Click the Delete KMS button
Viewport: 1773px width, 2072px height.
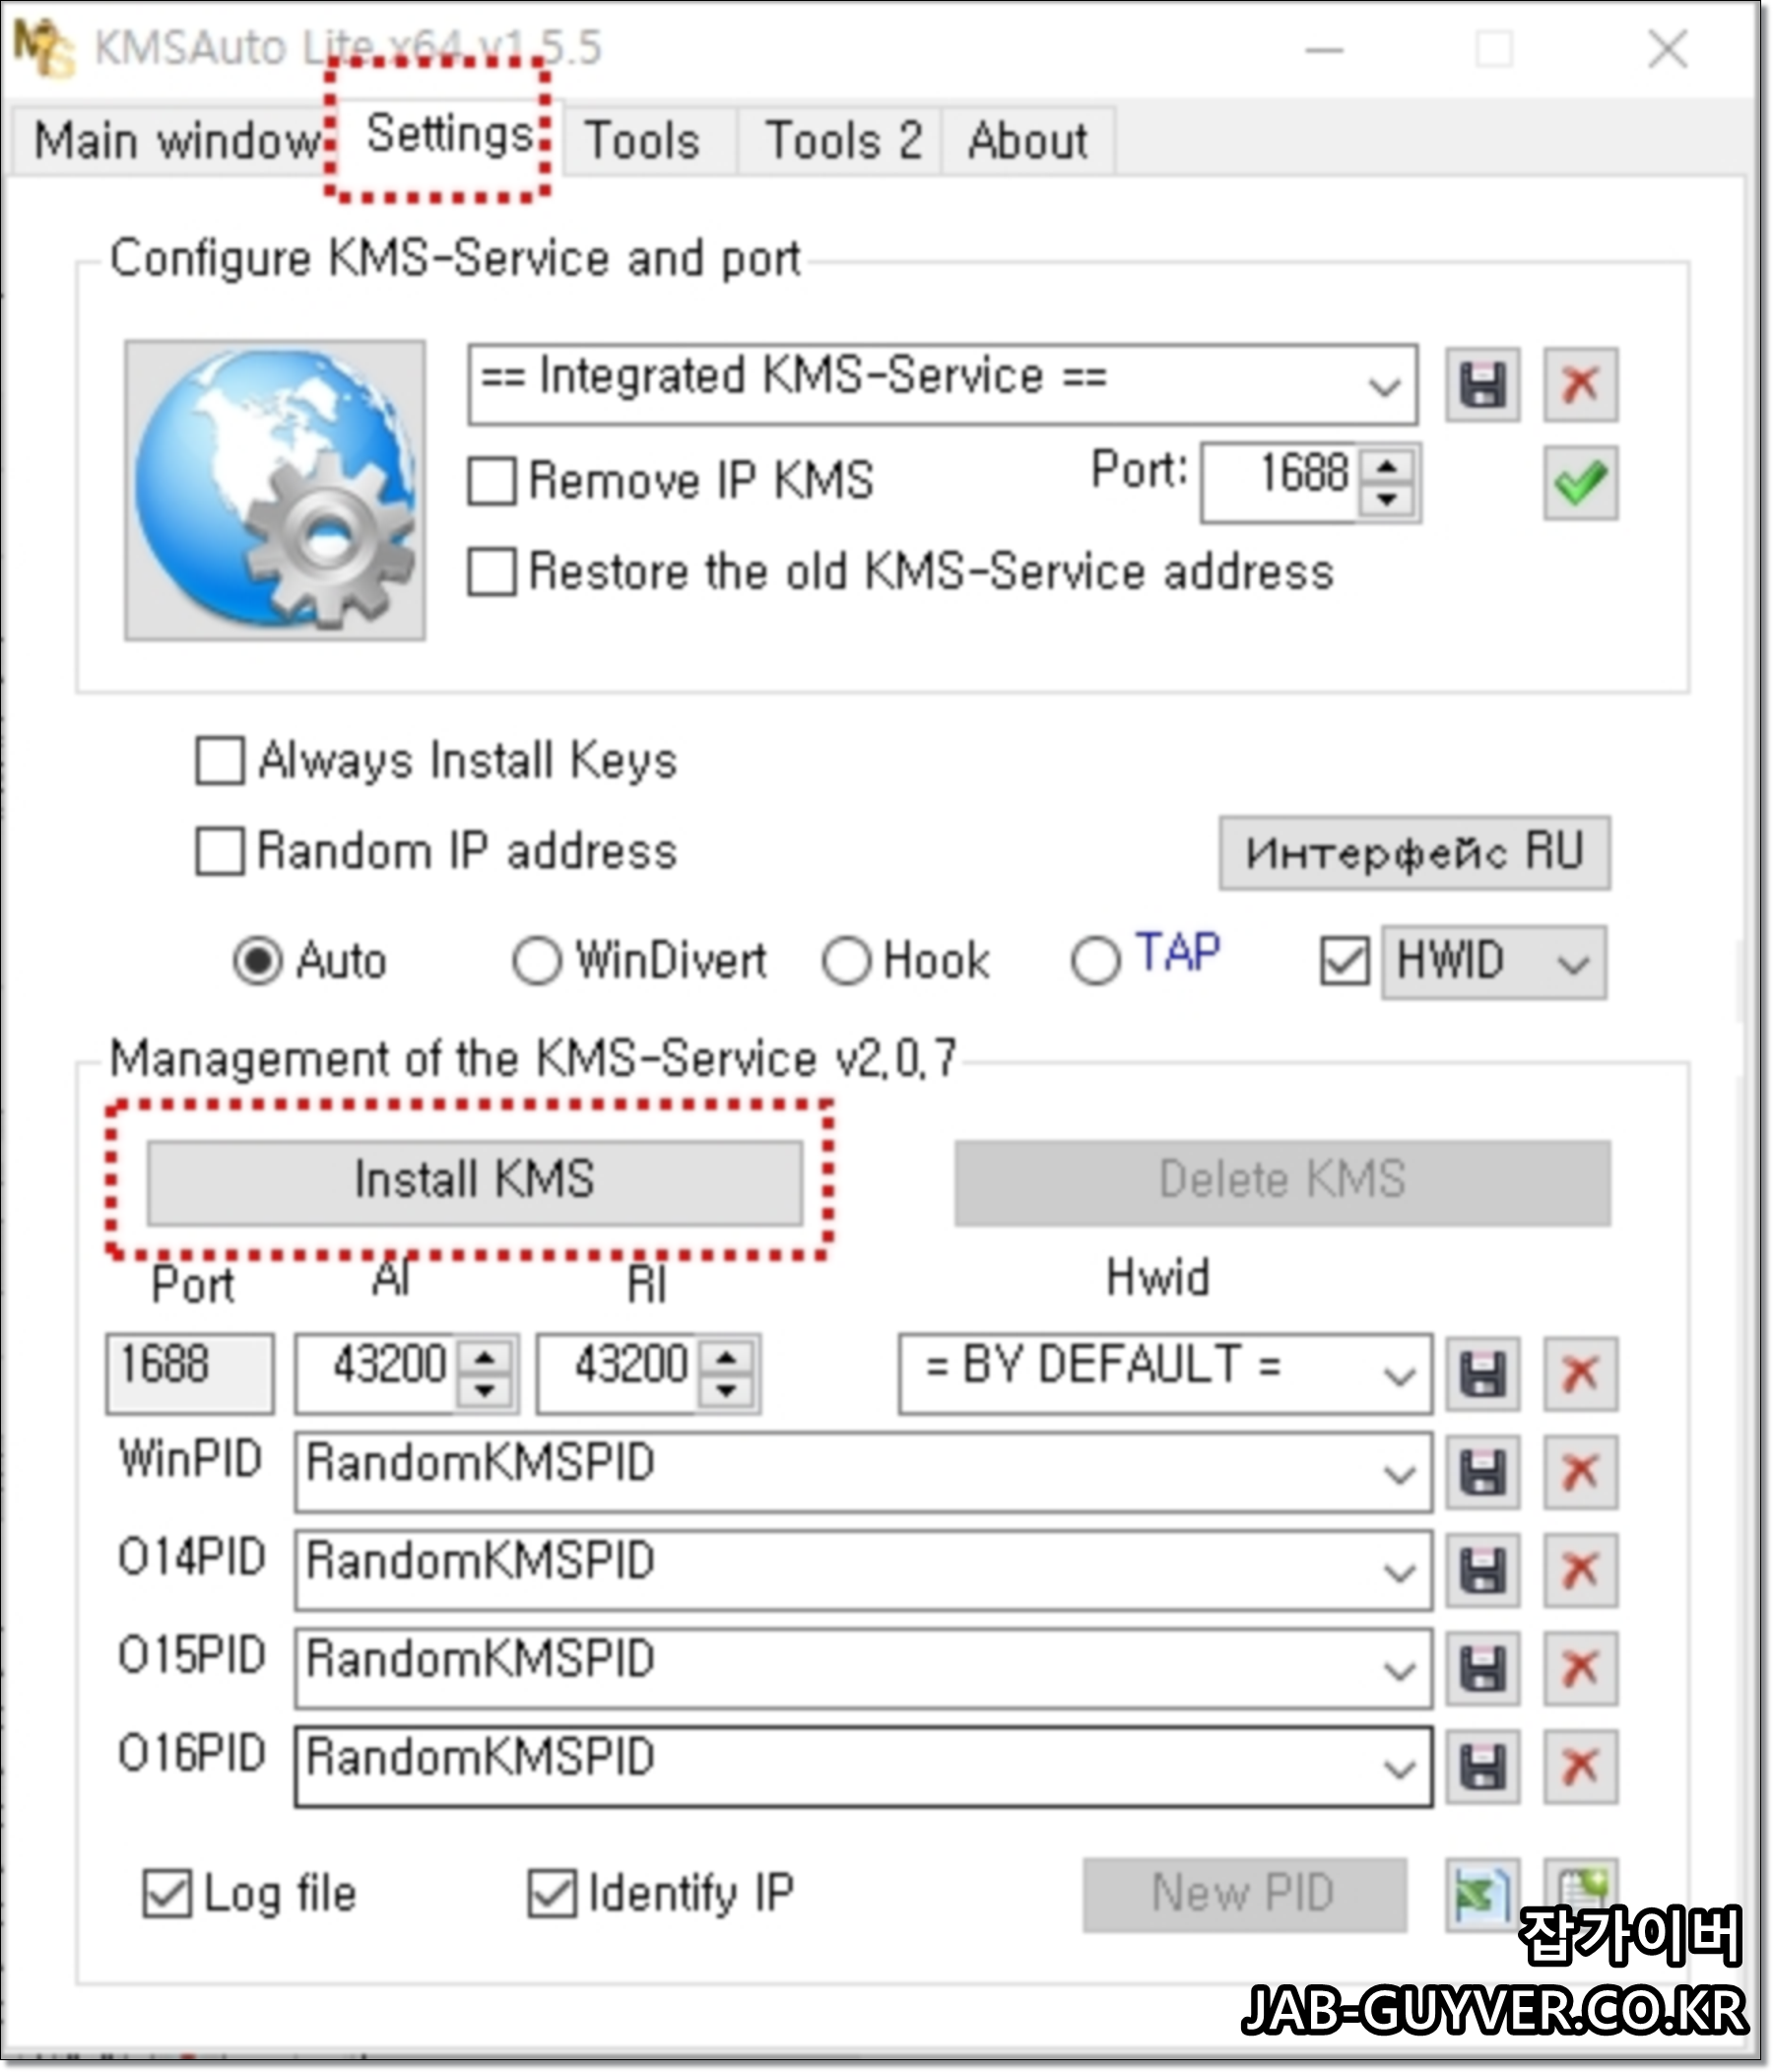point(1282,1182)
